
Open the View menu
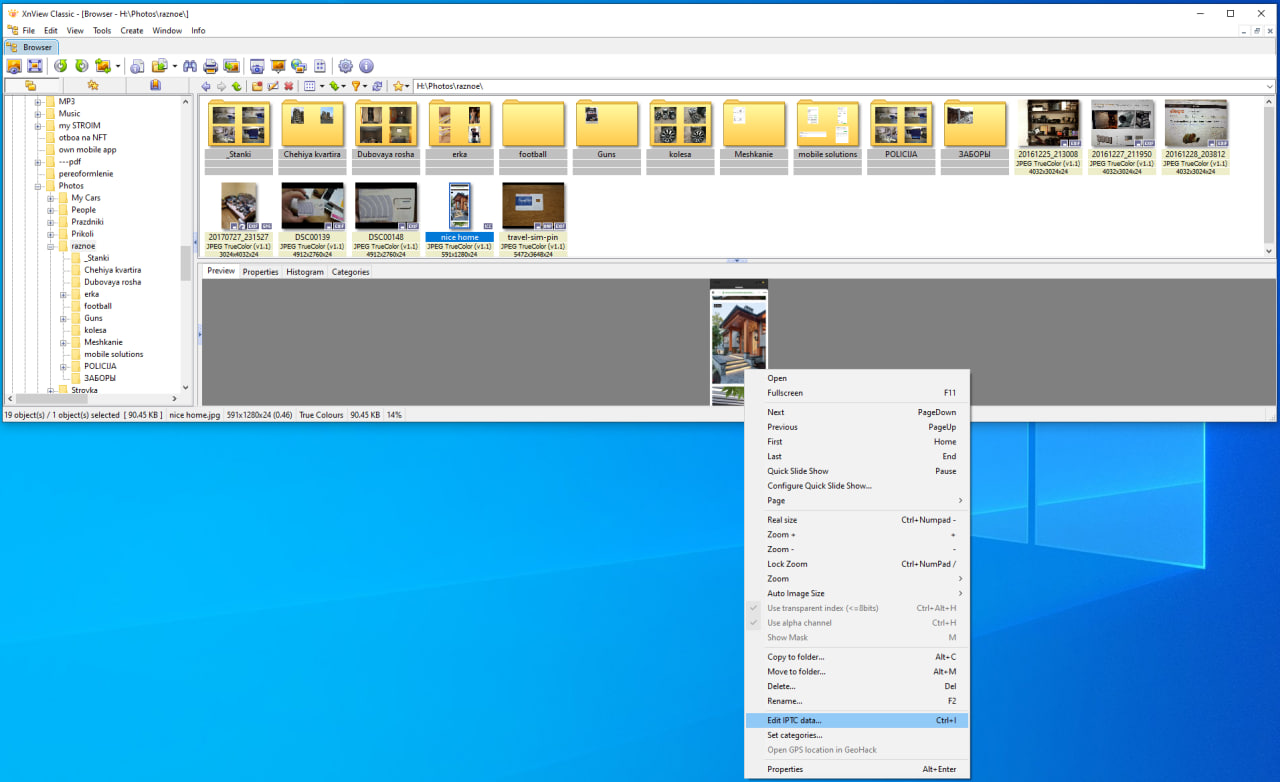click(x=75, y=30)
